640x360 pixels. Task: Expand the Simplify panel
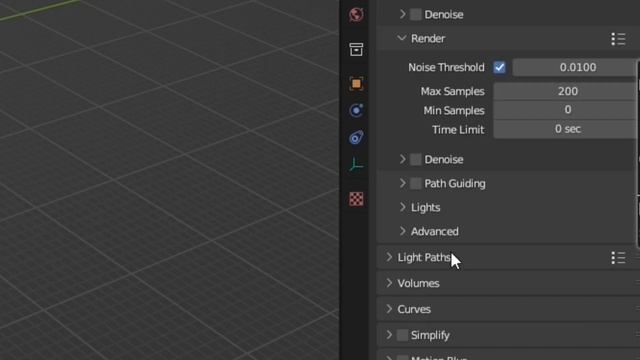[x=389, y=335]
